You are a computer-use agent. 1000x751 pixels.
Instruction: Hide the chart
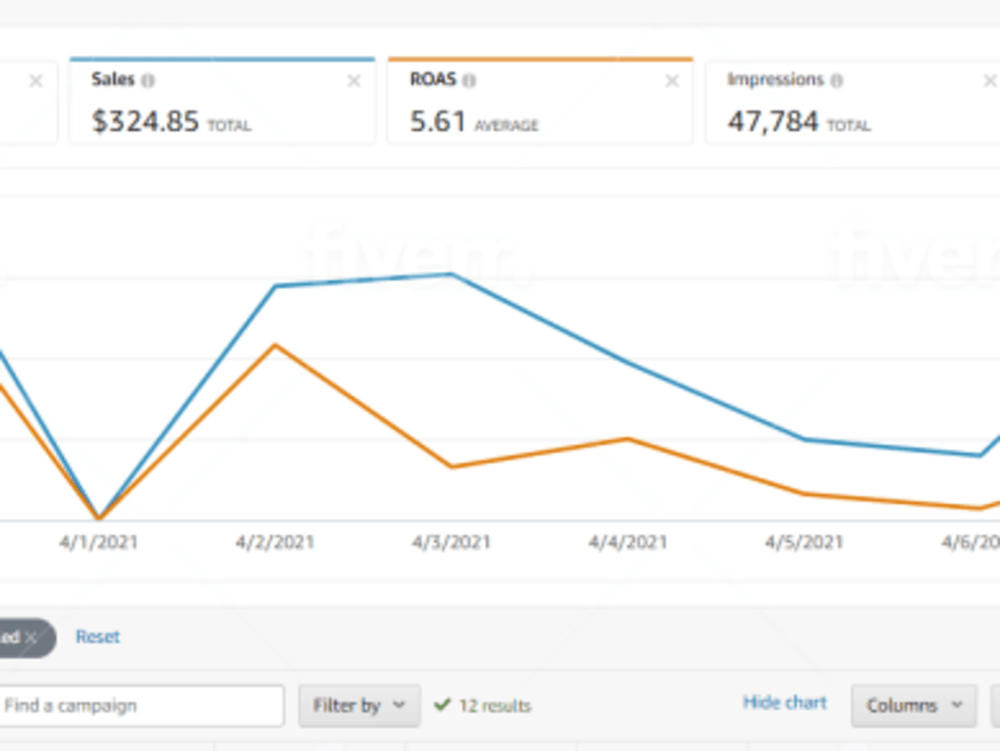tap(784, 703)
